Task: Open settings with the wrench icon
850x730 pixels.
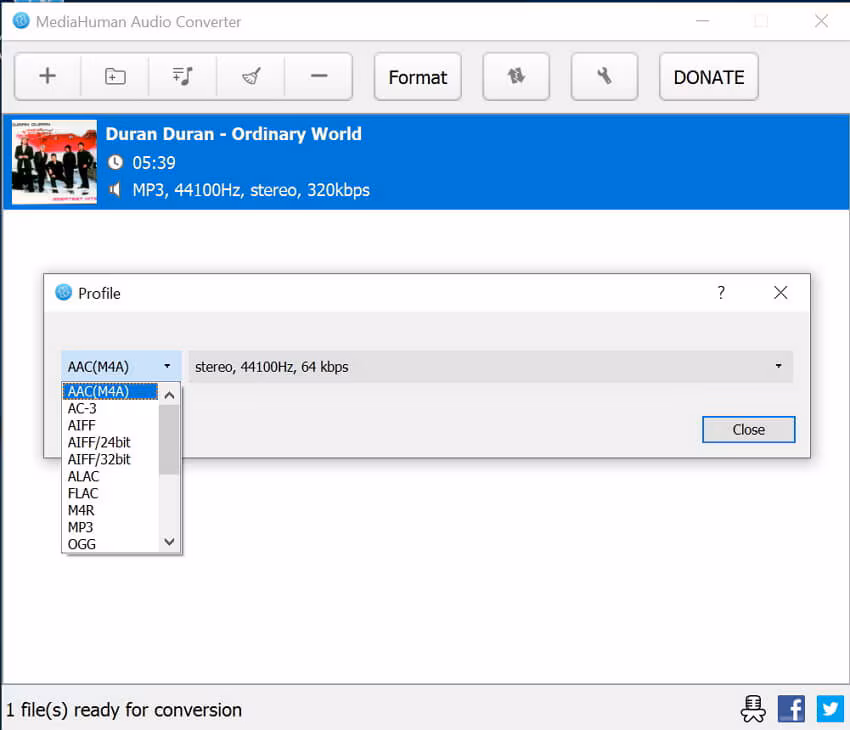Action: point(604,77)
